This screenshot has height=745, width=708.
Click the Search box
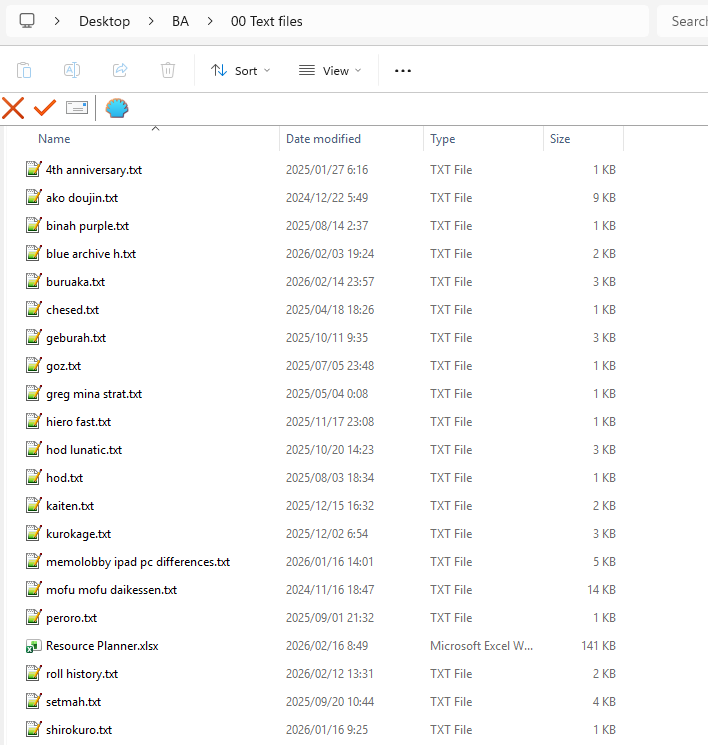[684, 21]
